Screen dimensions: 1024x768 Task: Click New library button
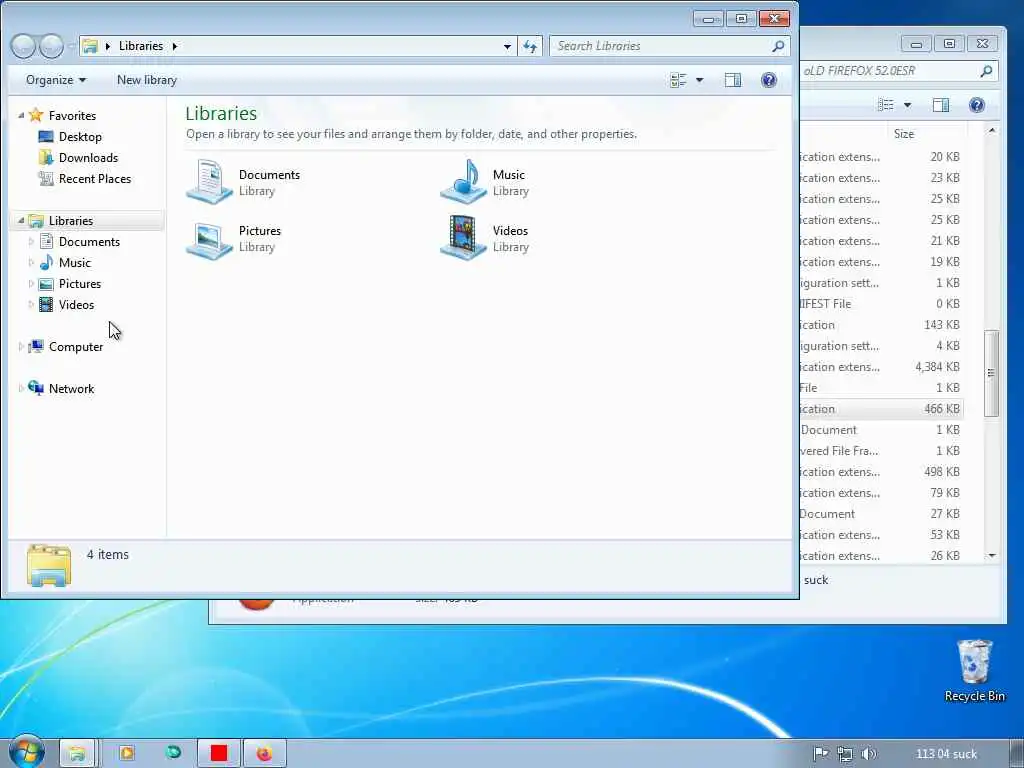(147, 80)
